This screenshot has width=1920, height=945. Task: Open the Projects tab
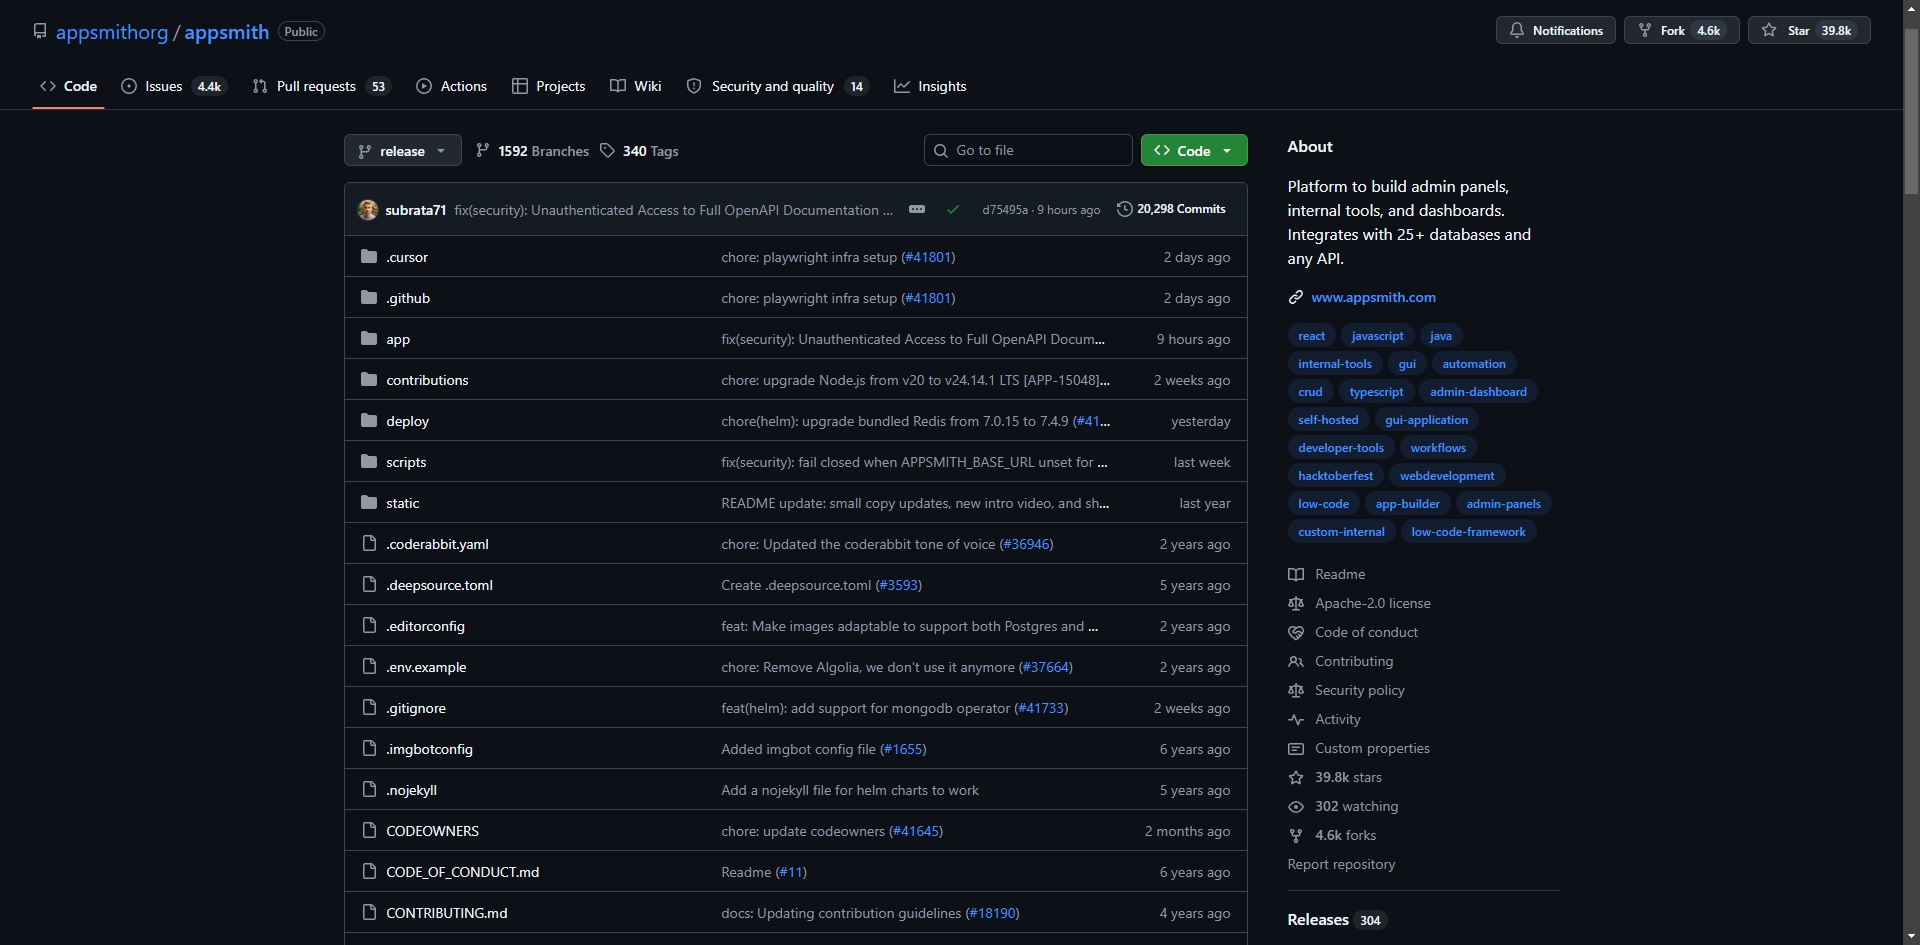coord(549,86)
